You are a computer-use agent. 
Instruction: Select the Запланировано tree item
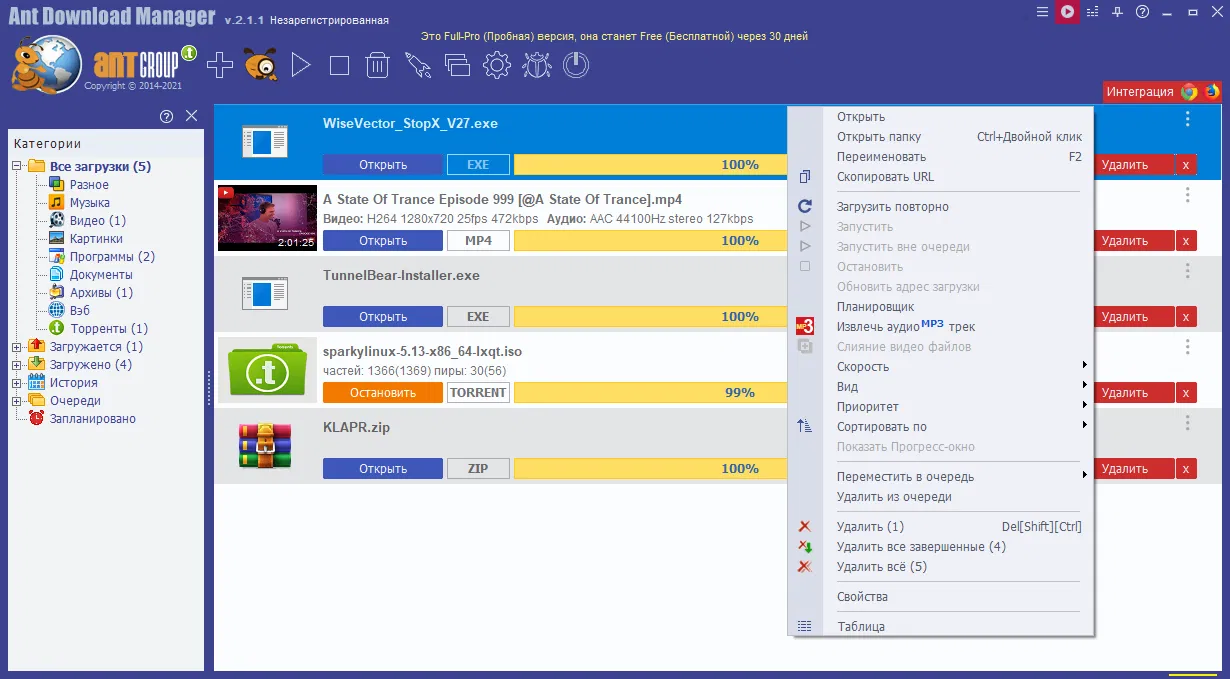(93, 419)
